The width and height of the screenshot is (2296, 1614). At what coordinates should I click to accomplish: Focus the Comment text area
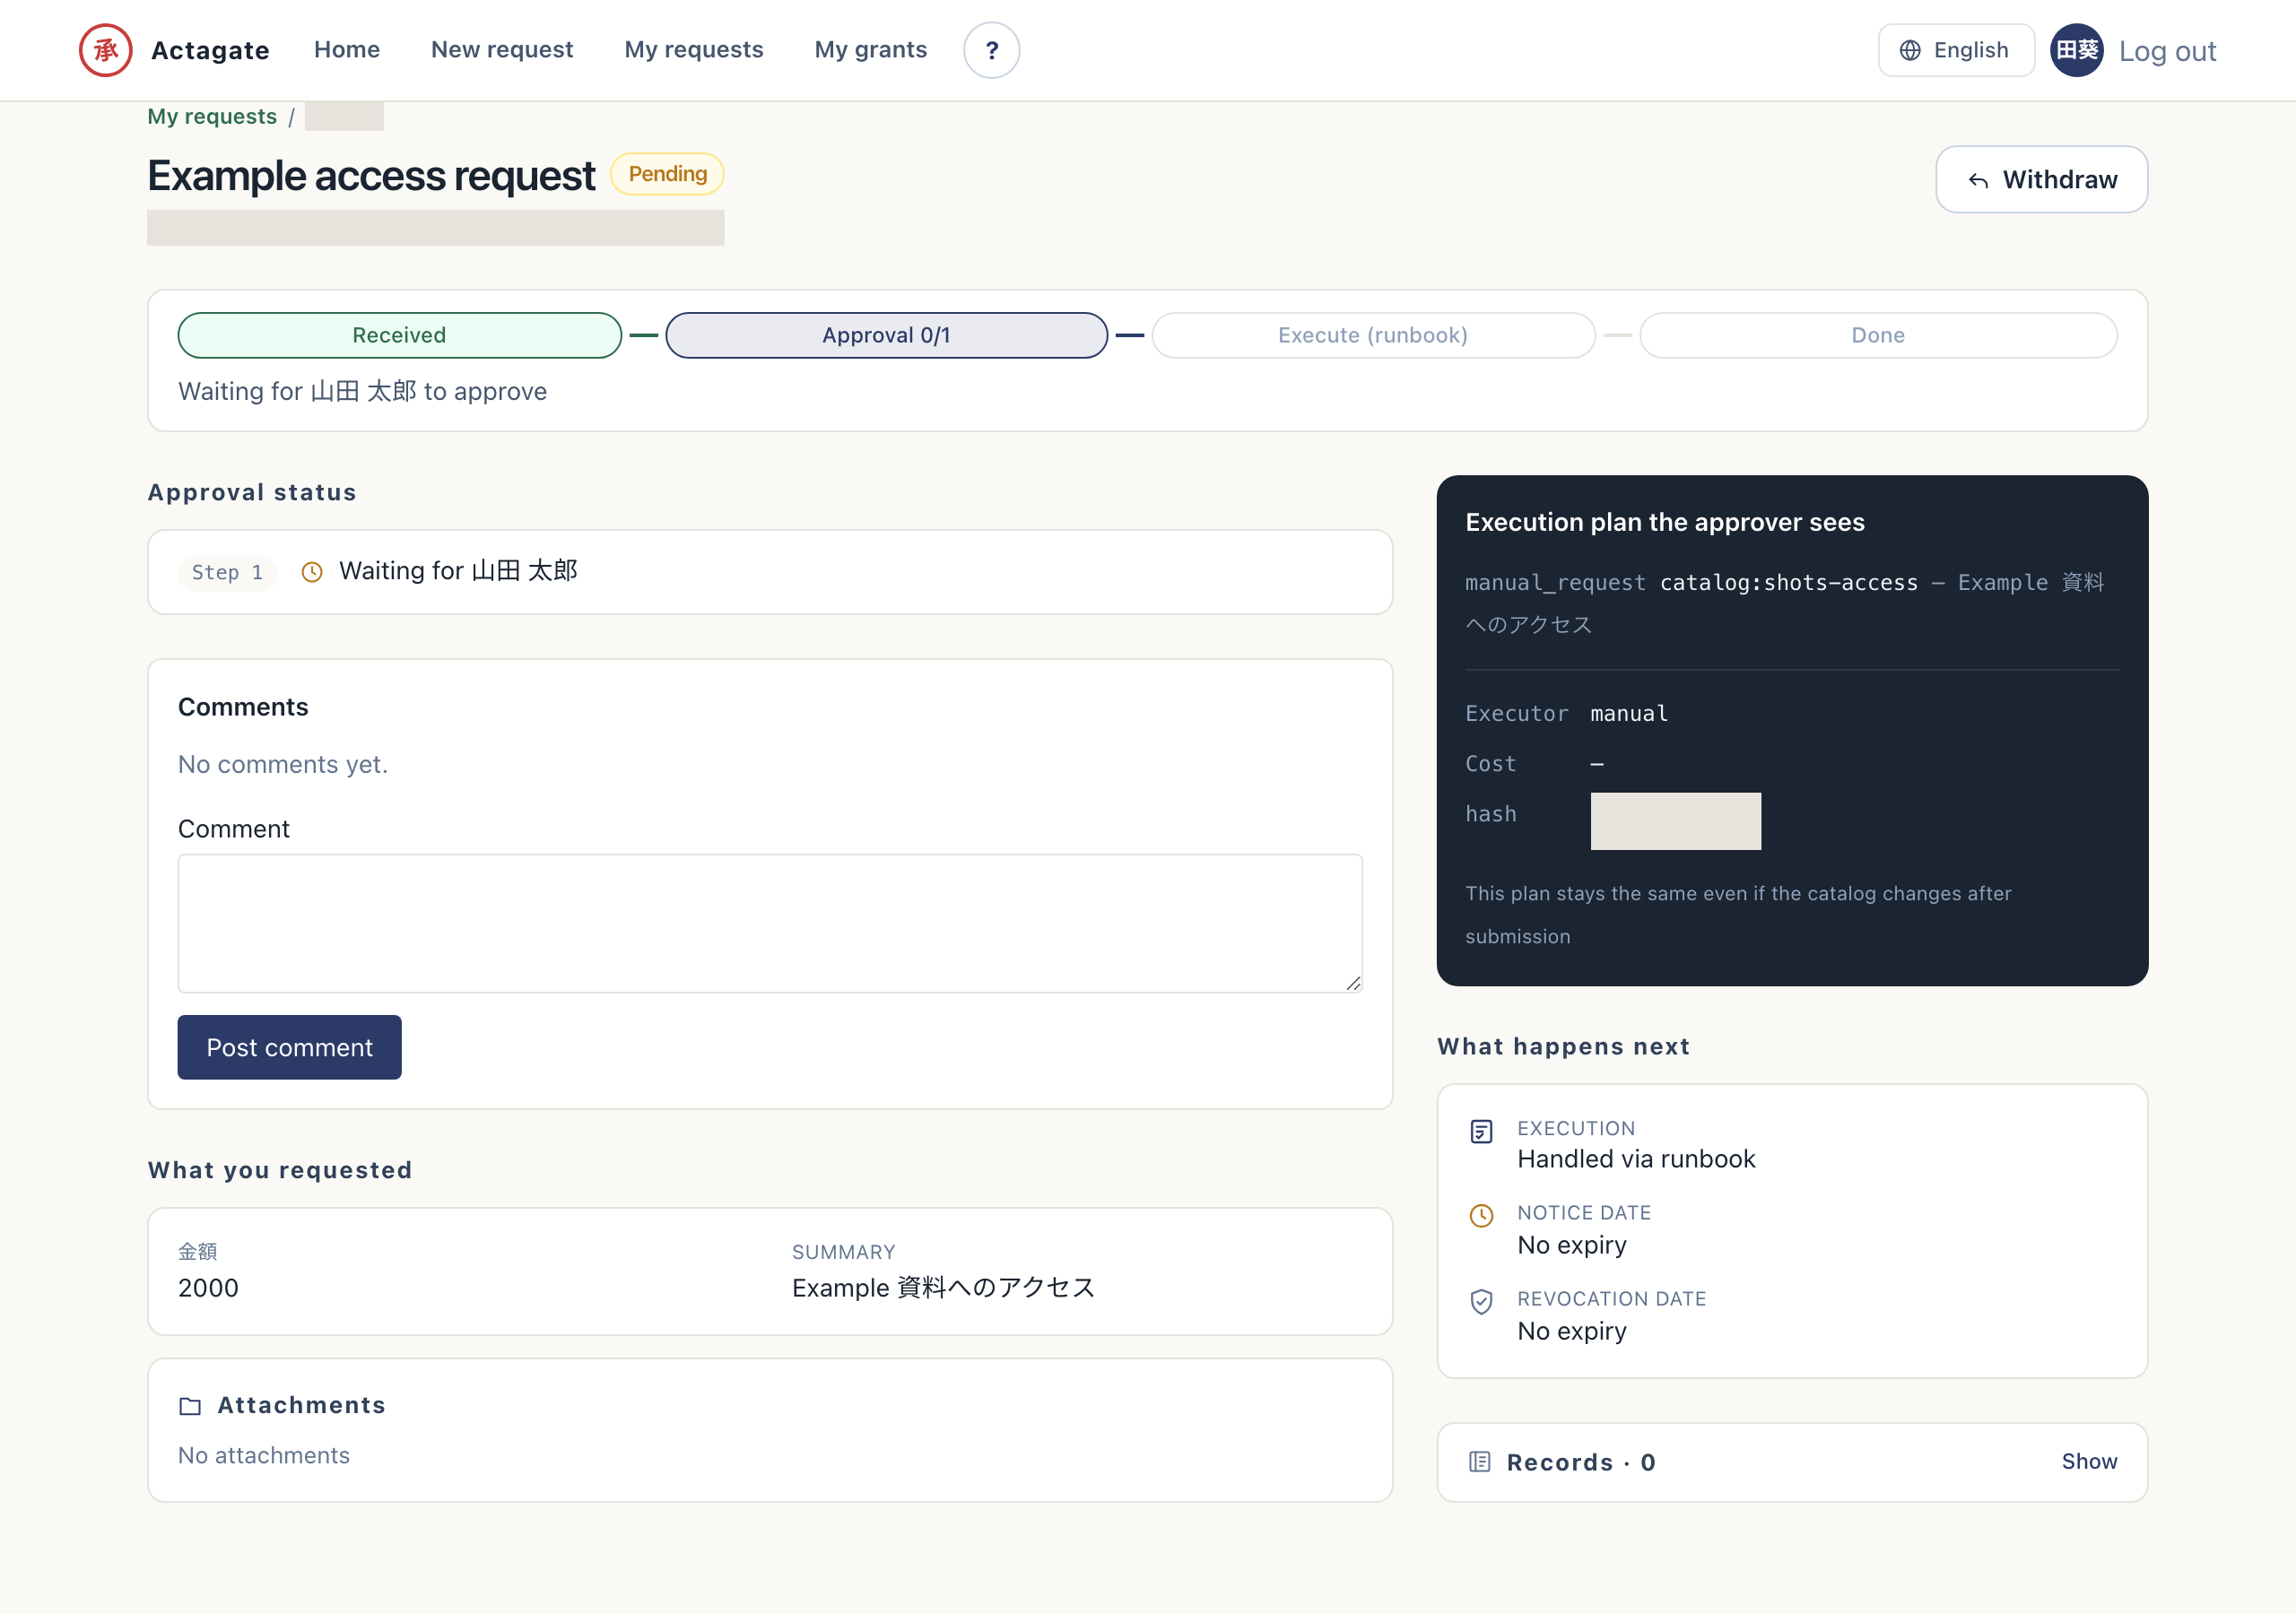point(770,923)
